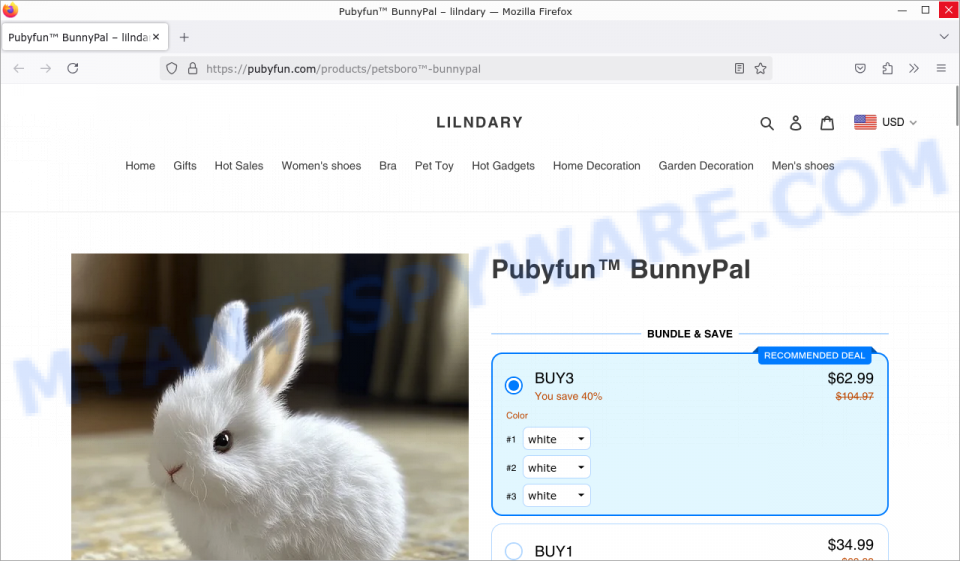Click the US flag currency icon
This screenshot has height=561, width=960.
pyautogui.click(x=865, y=122)
